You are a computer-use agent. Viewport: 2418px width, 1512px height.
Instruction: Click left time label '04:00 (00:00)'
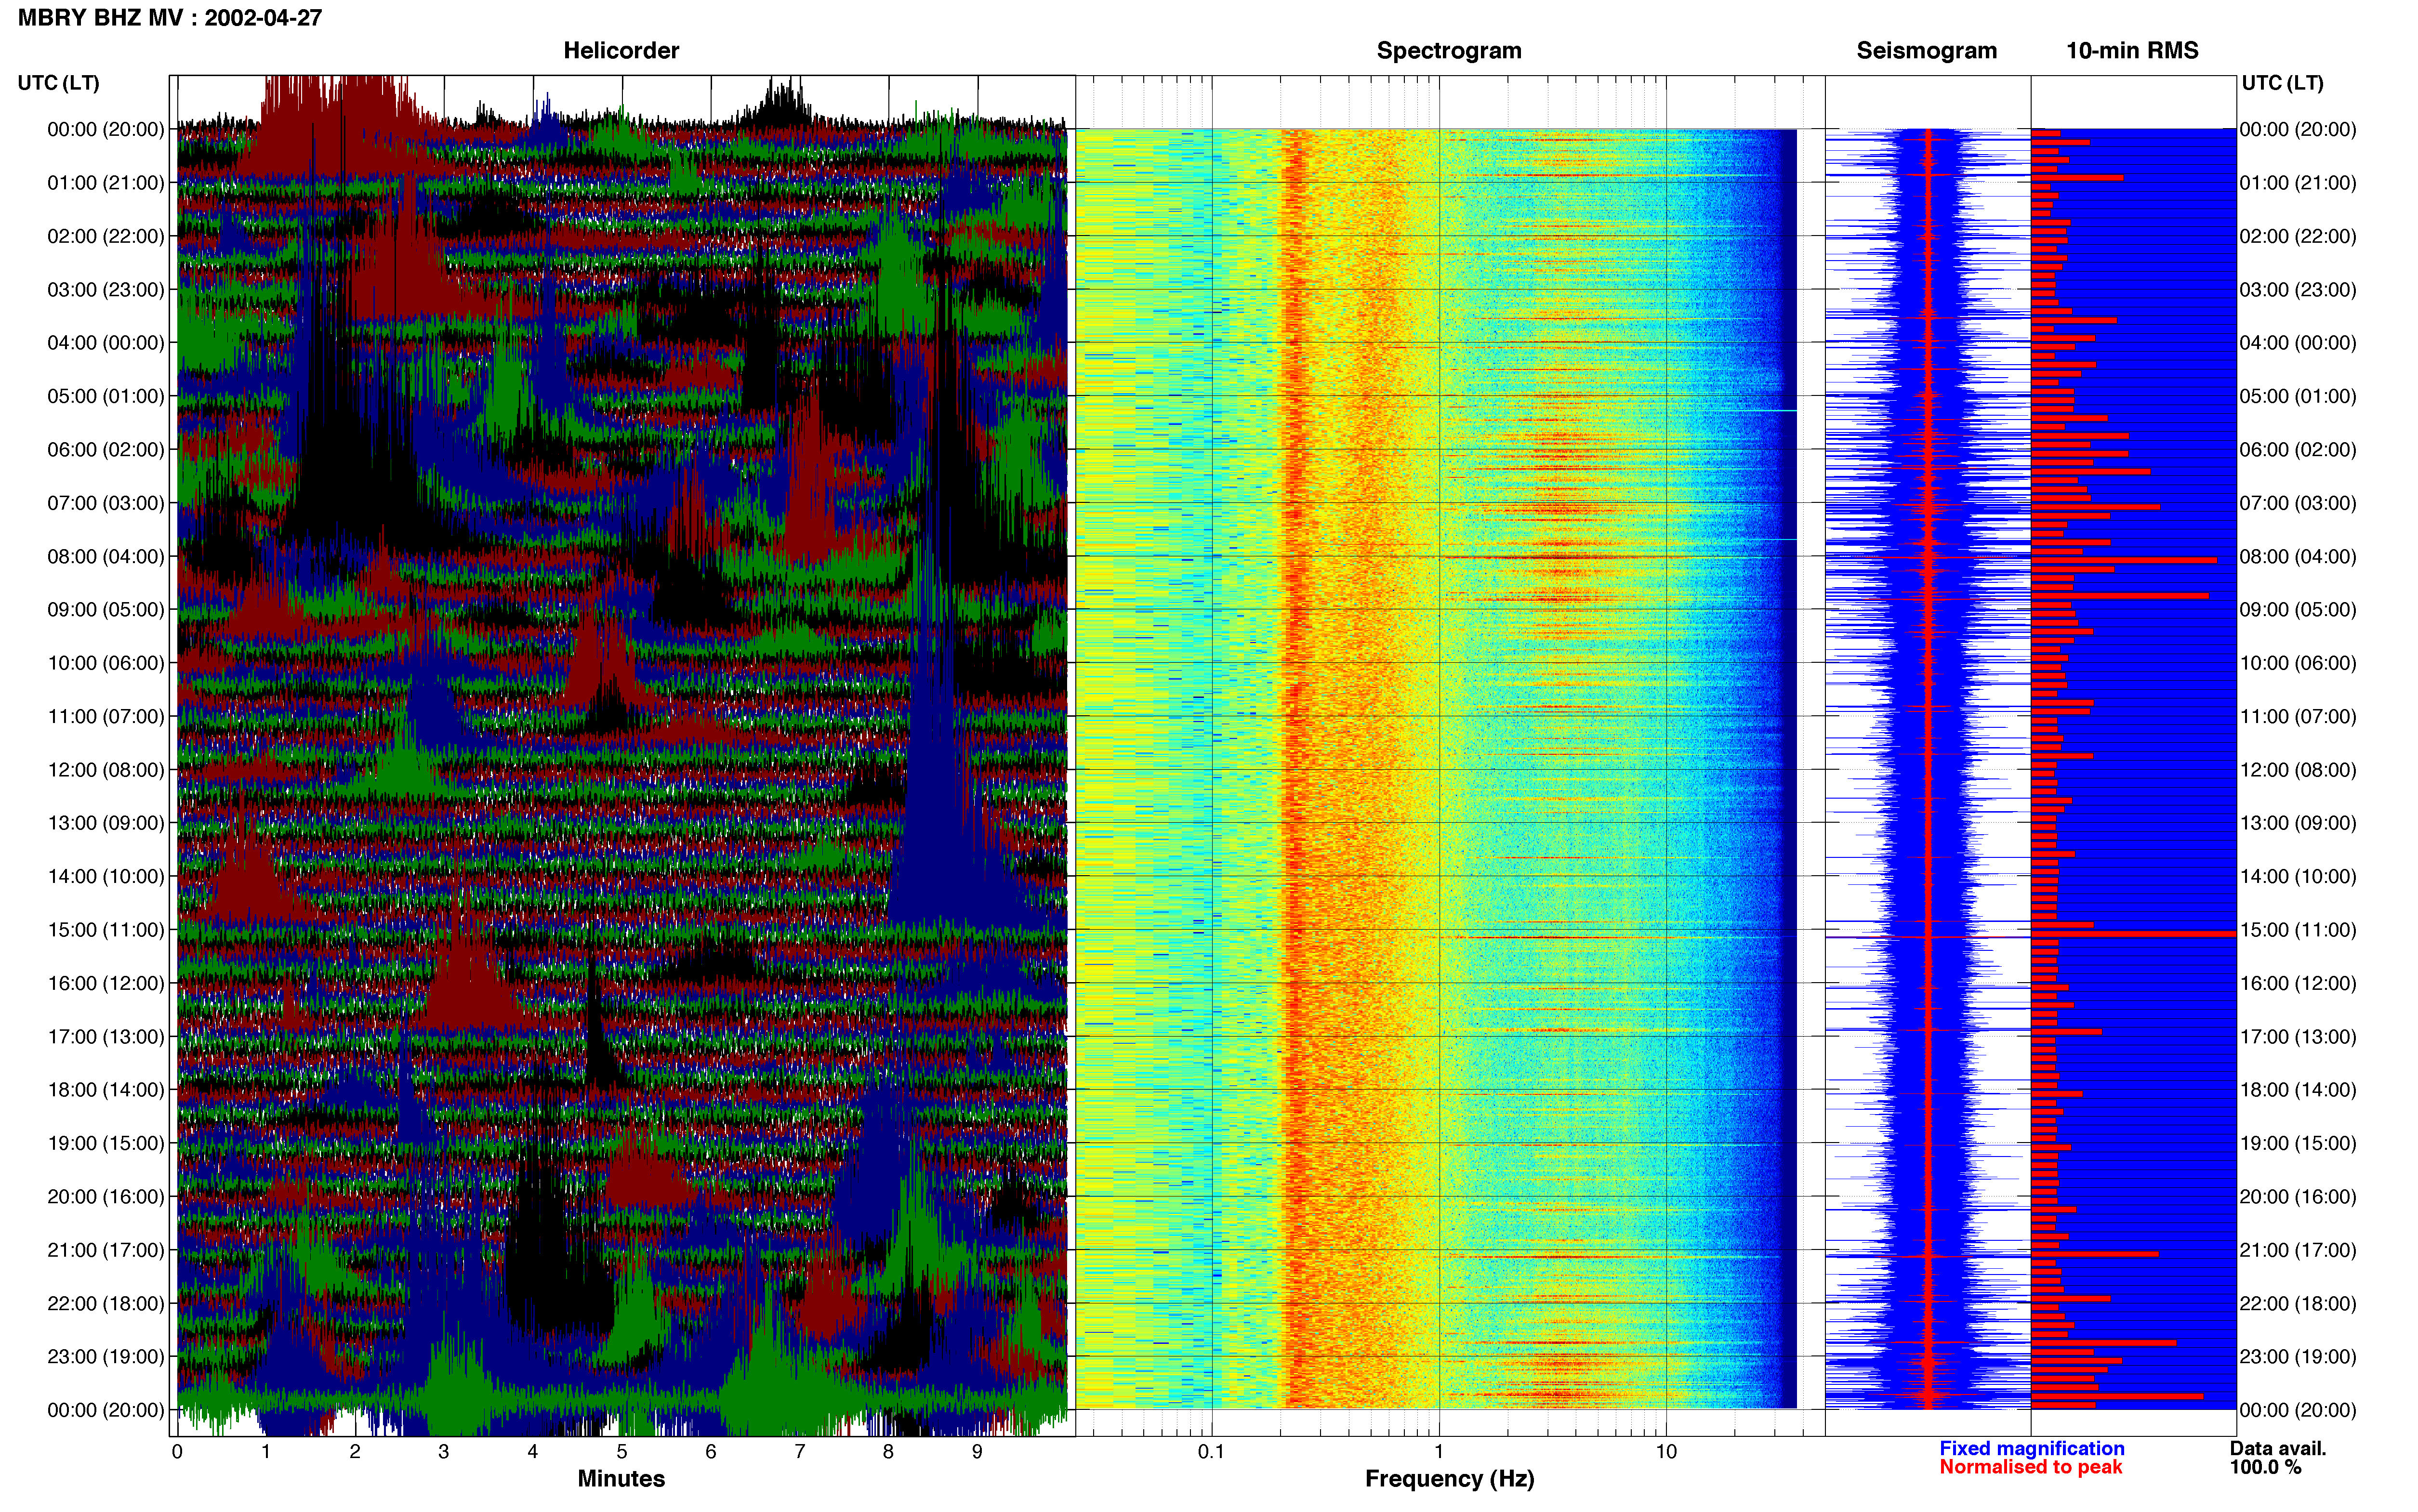coord(106,343)
